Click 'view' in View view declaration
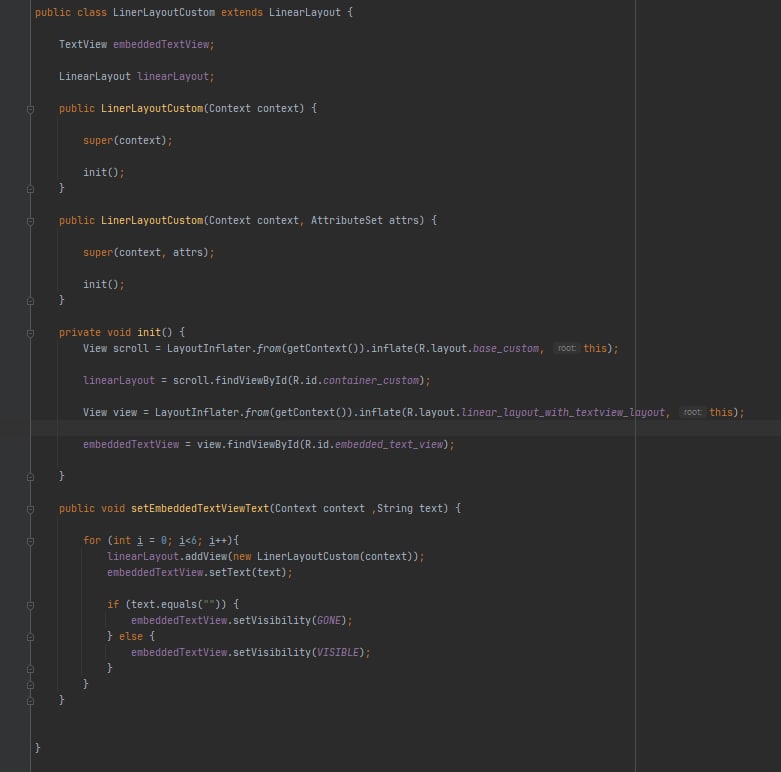The width and height of the screenshot is (781, 772). (125, 412)
